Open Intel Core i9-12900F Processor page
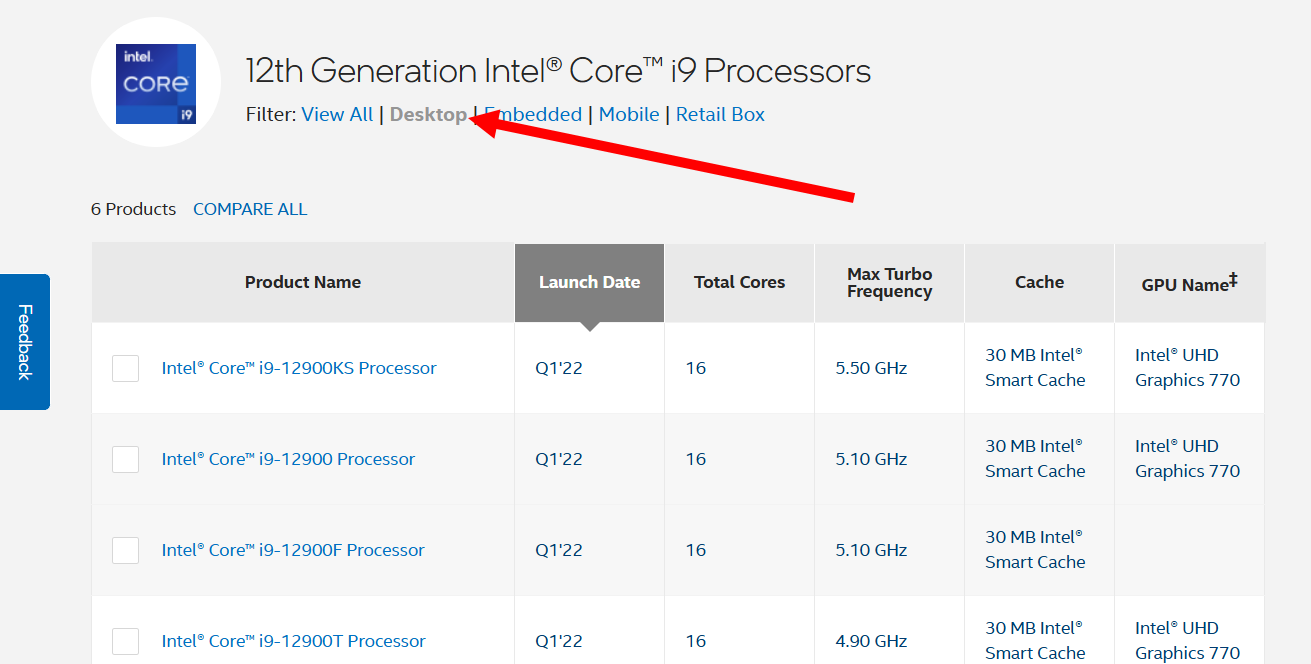 (293, 550)
